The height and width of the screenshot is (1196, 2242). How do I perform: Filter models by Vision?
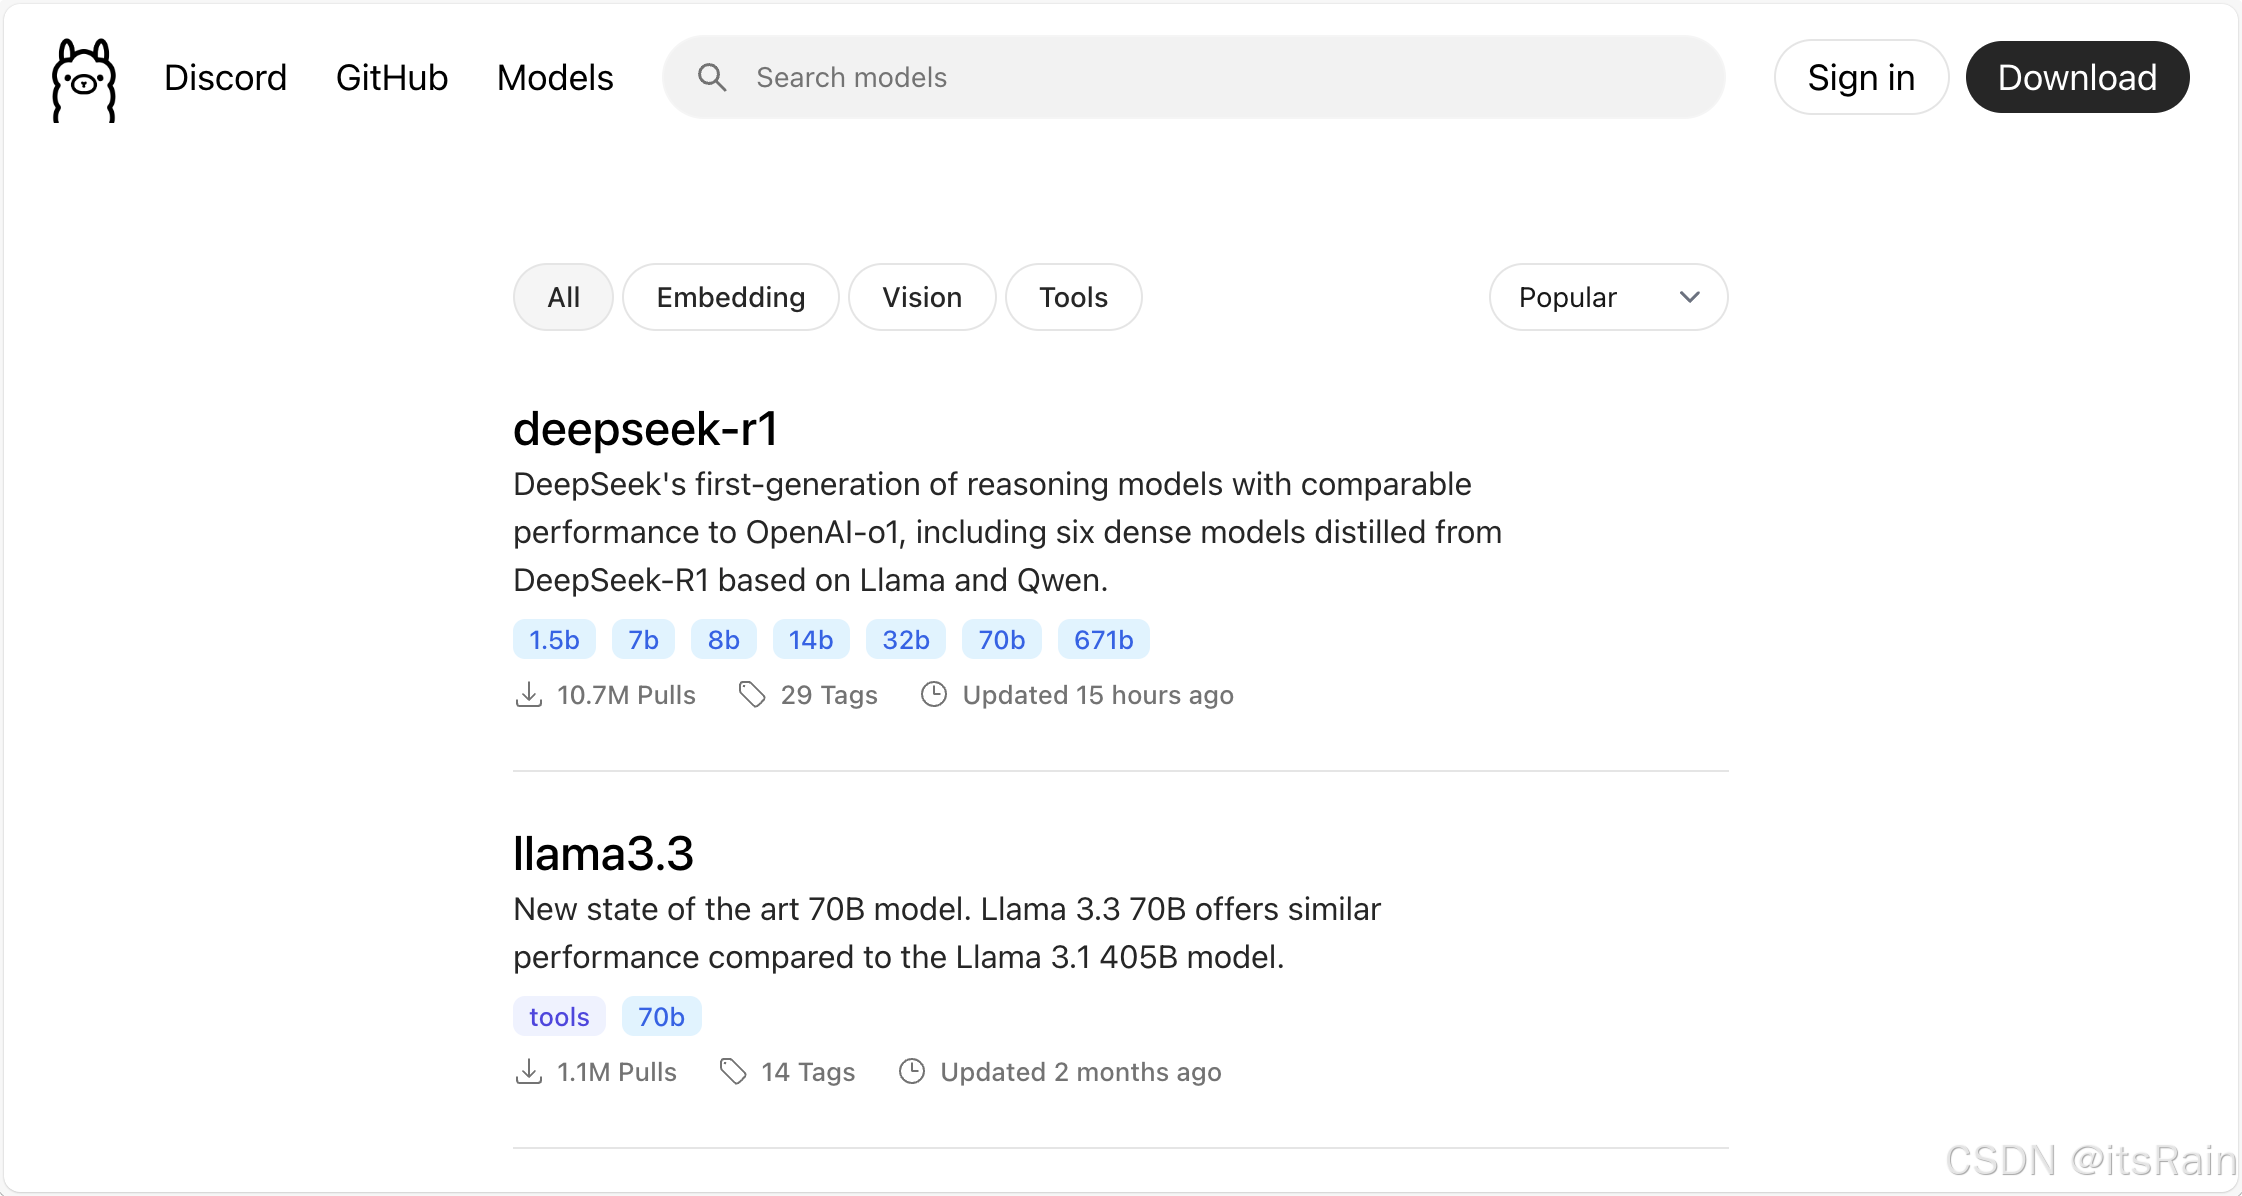pyautogui.click(x=922, y=297)
